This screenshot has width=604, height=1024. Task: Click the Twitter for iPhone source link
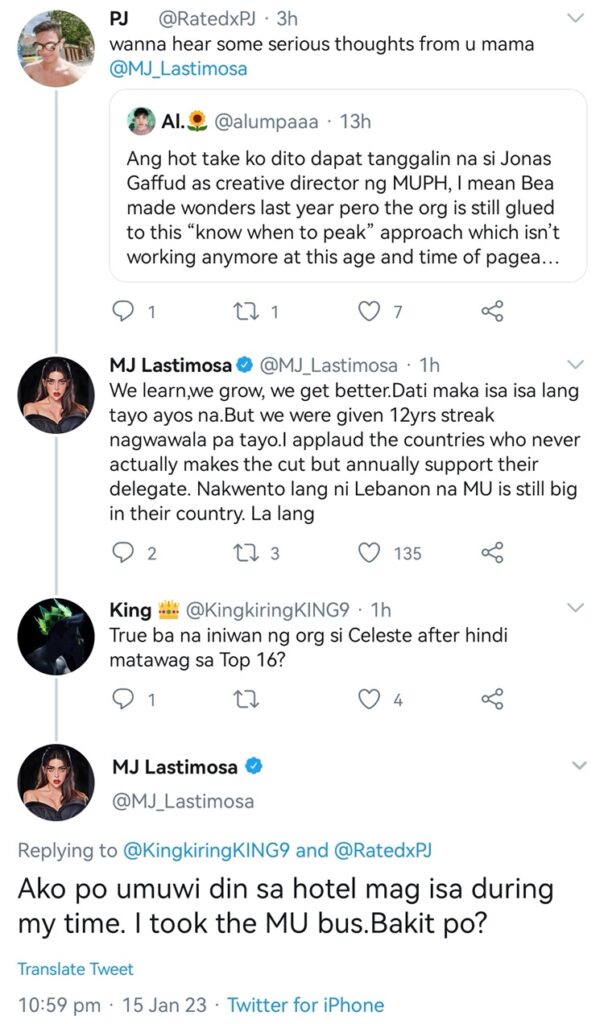click(x=305, y=1004)
